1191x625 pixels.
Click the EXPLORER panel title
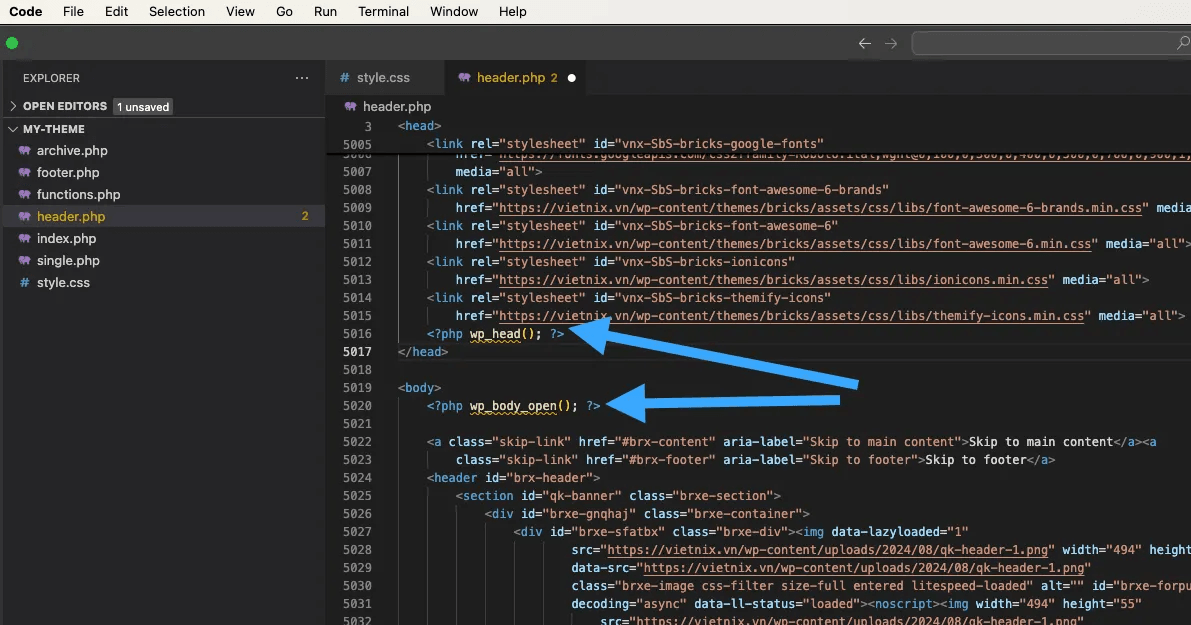pyautogui.click(x=51, y=78)
